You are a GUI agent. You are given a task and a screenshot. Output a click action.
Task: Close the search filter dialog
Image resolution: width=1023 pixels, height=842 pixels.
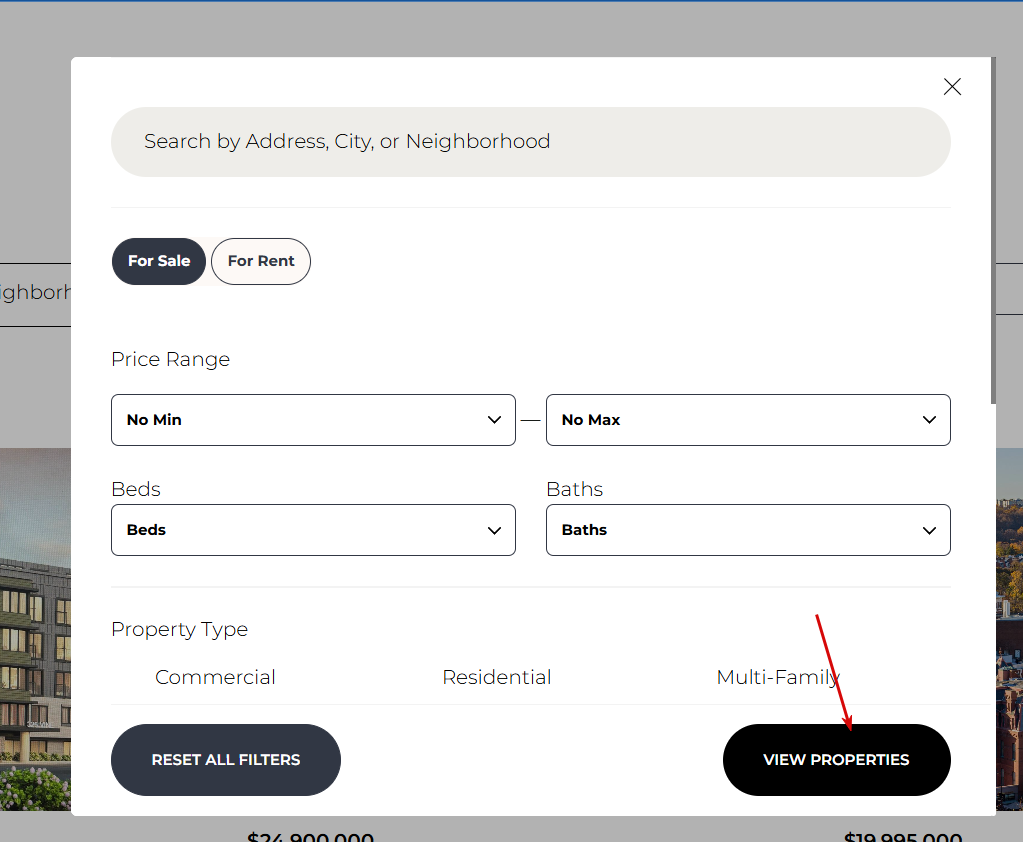[x=952, y=87]
